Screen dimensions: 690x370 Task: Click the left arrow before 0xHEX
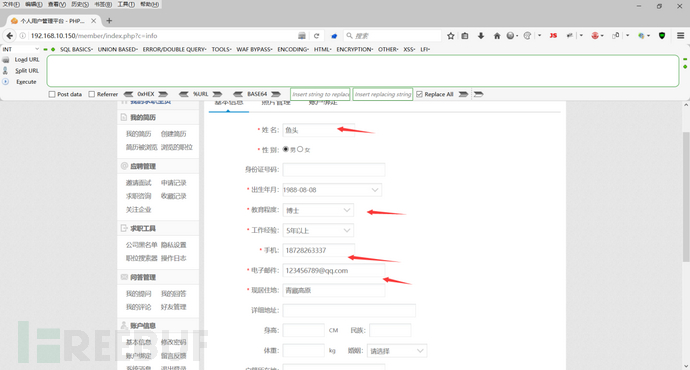pos(128,94)
